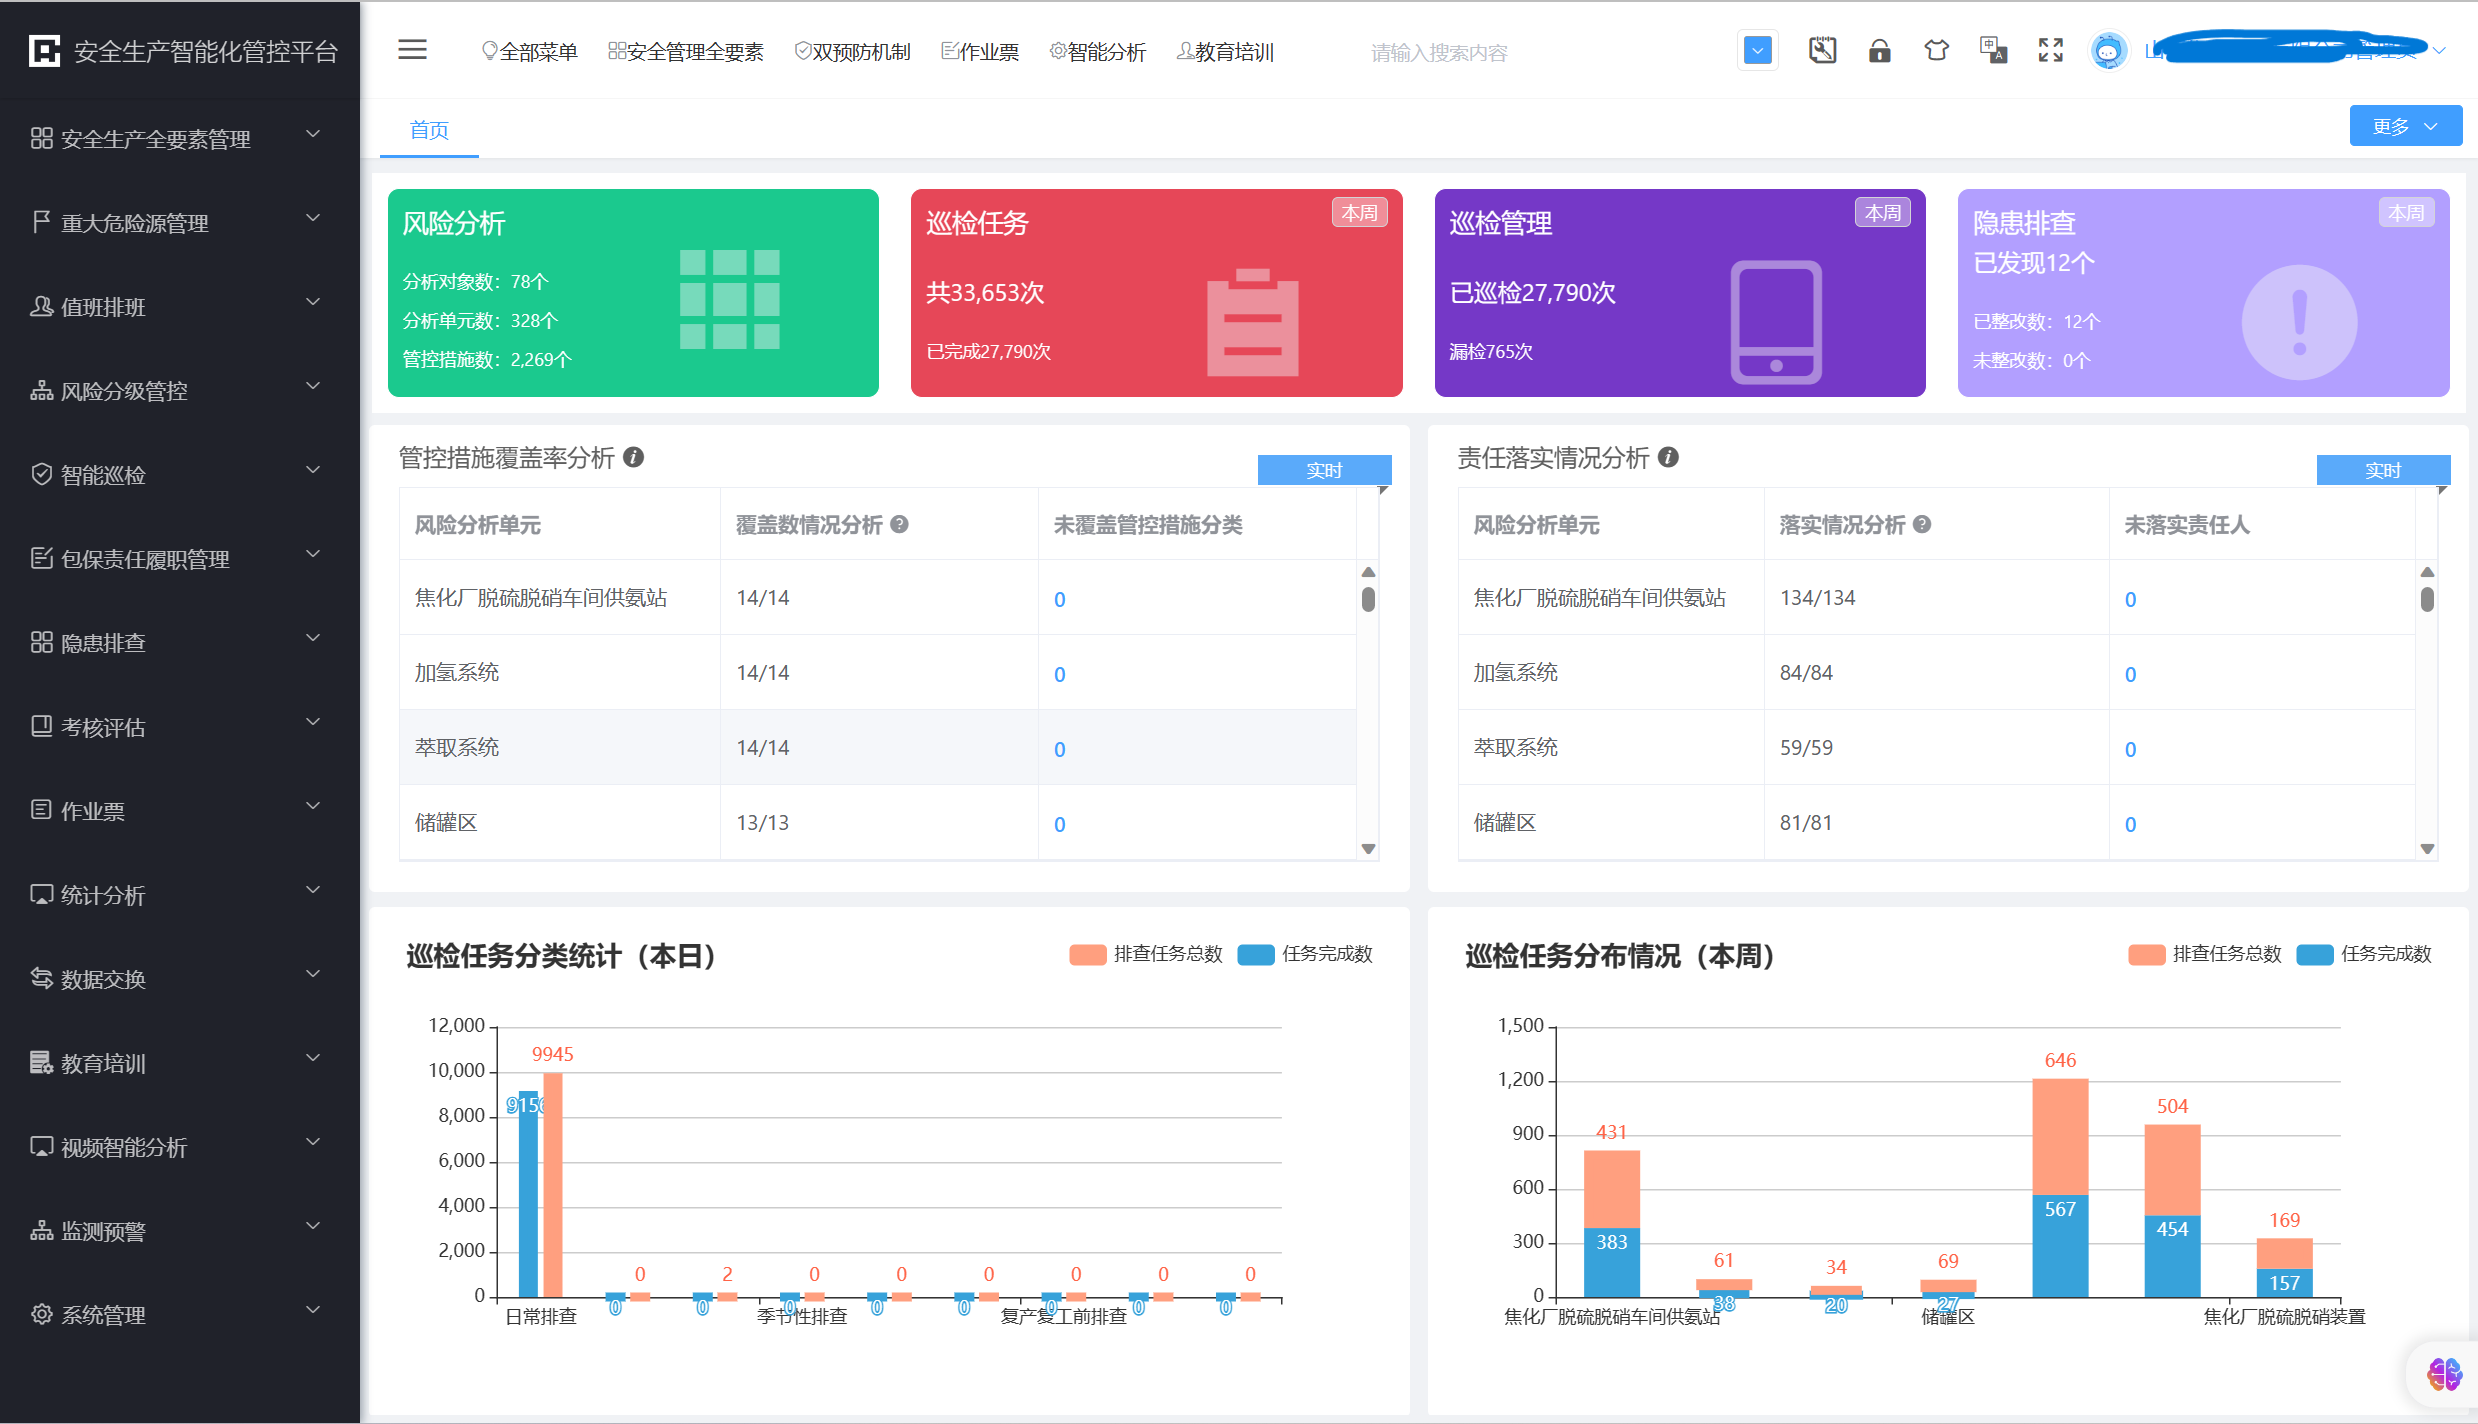Click exclamation icon on 隐患排查 card

(2299, 322)
